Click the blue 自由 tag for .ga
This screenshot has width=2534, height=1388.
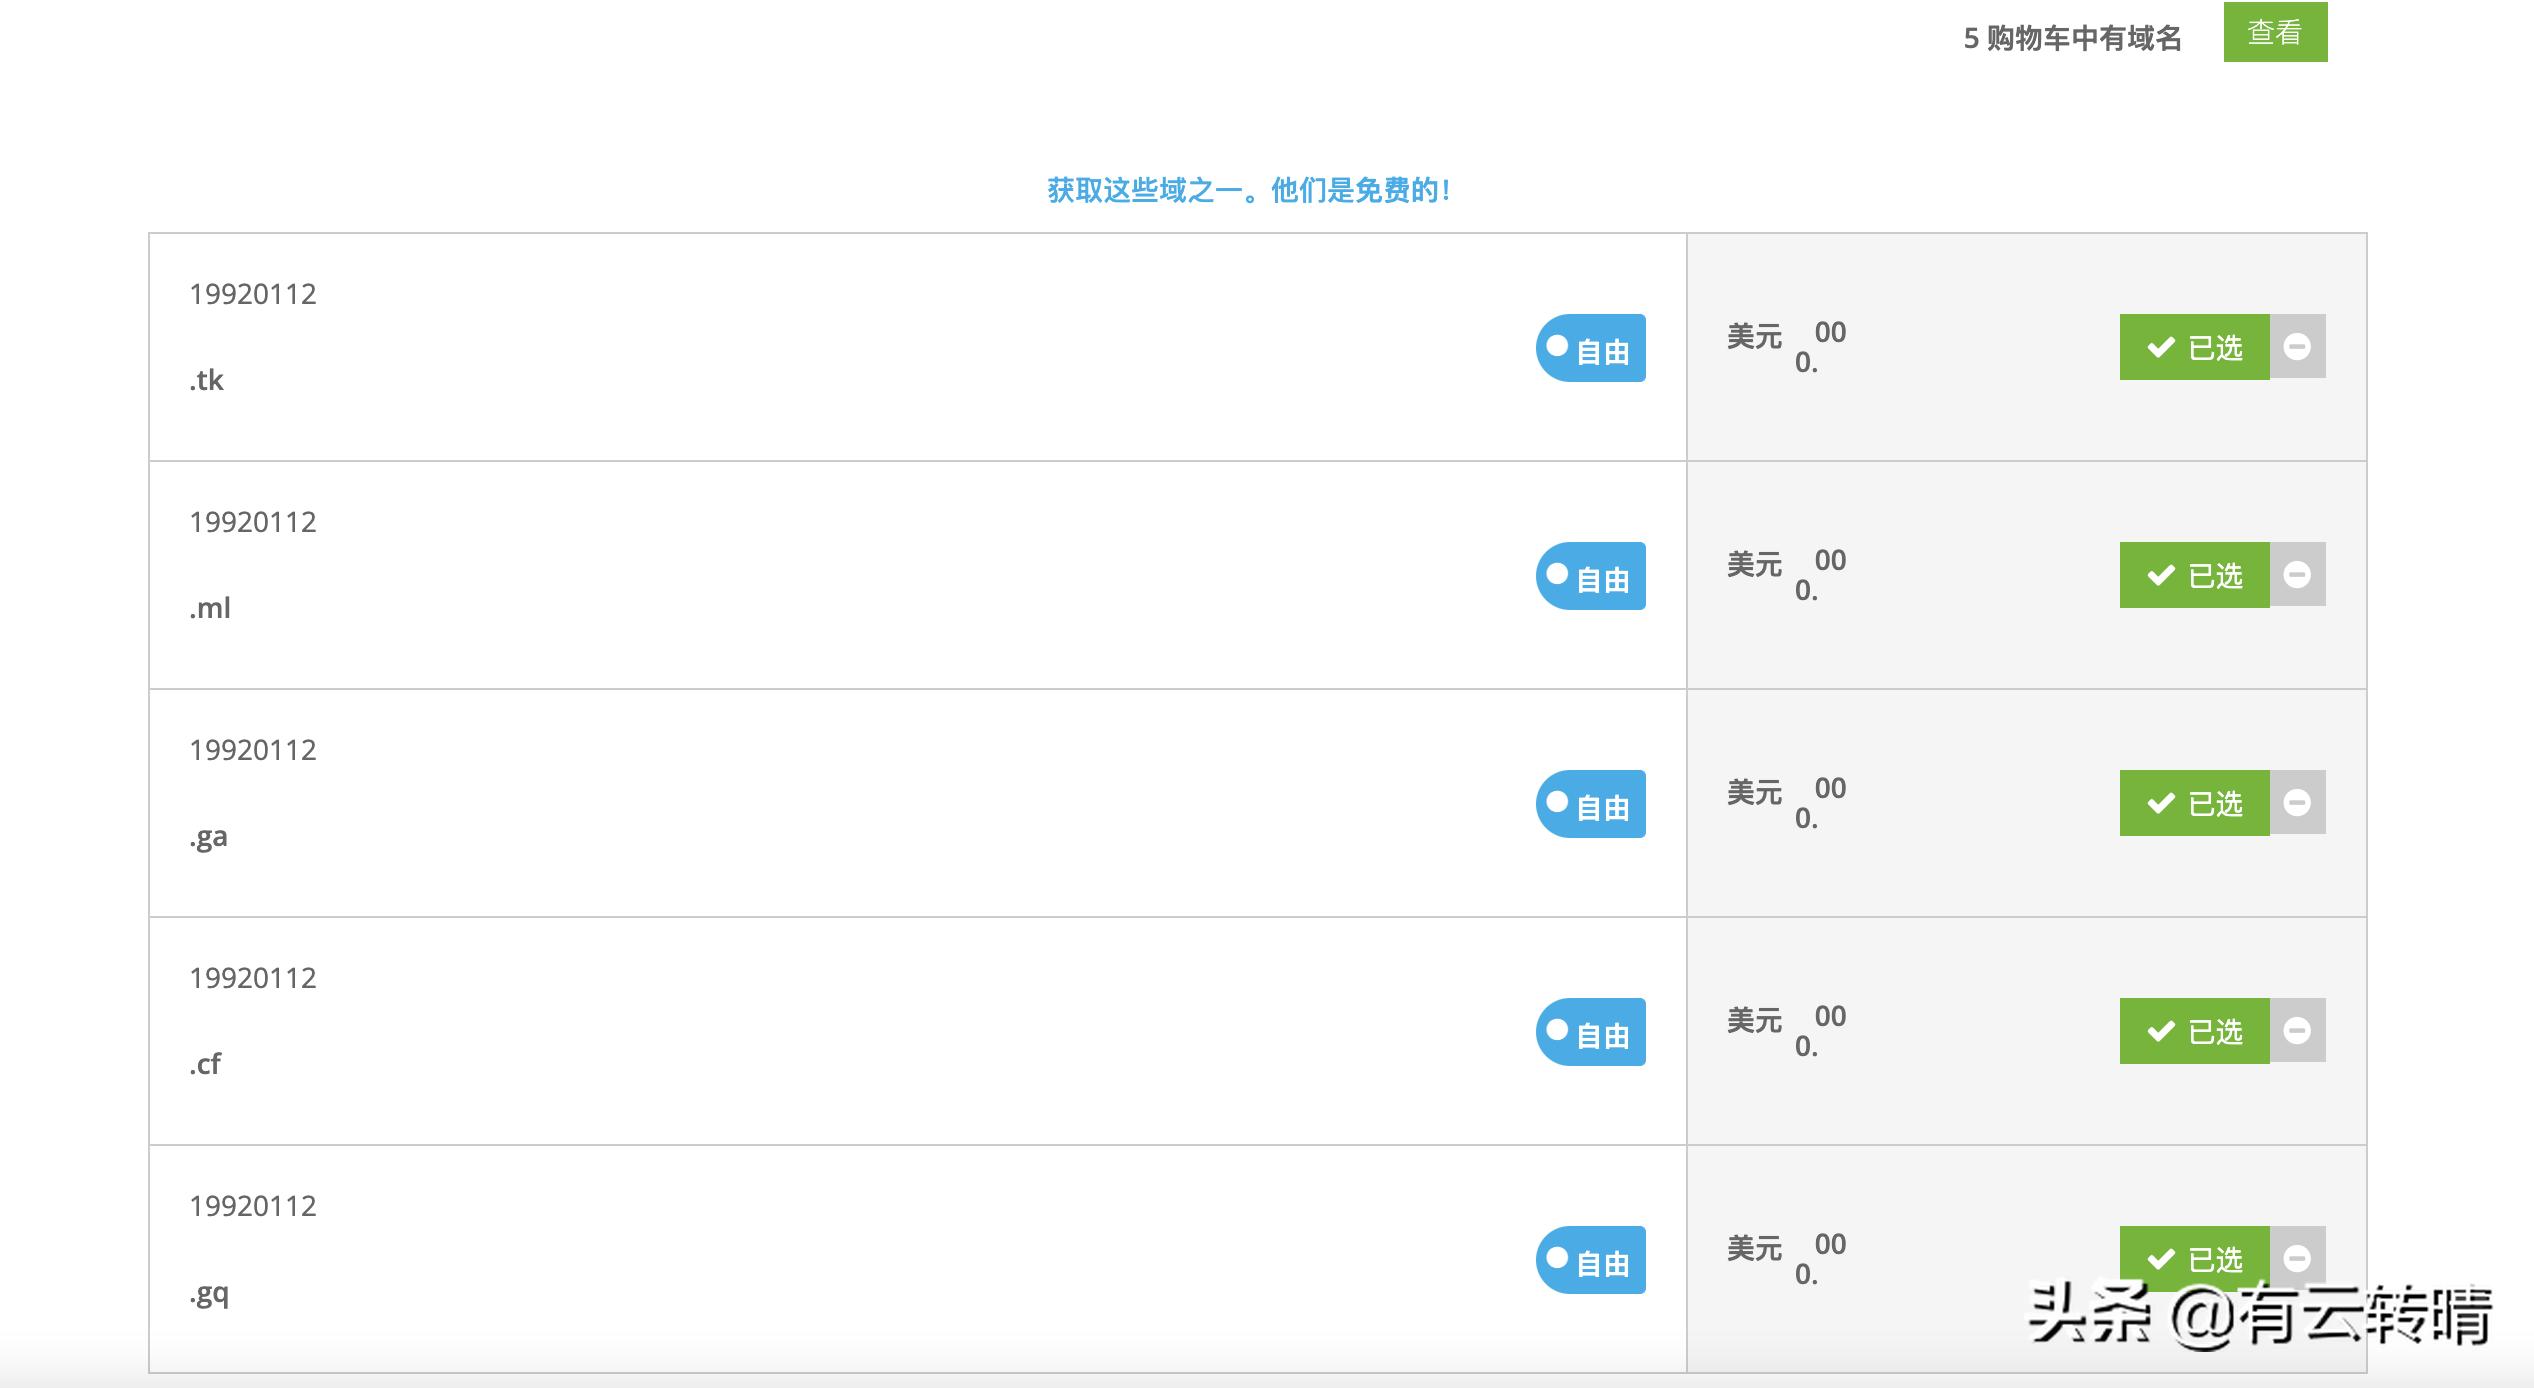click(x=1591, y=804)
